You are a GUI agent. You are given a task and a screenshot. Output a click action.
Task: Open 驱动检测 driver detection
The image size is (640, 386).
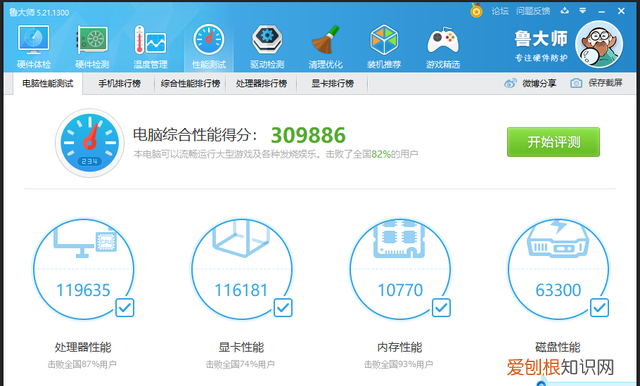point(267,47)
